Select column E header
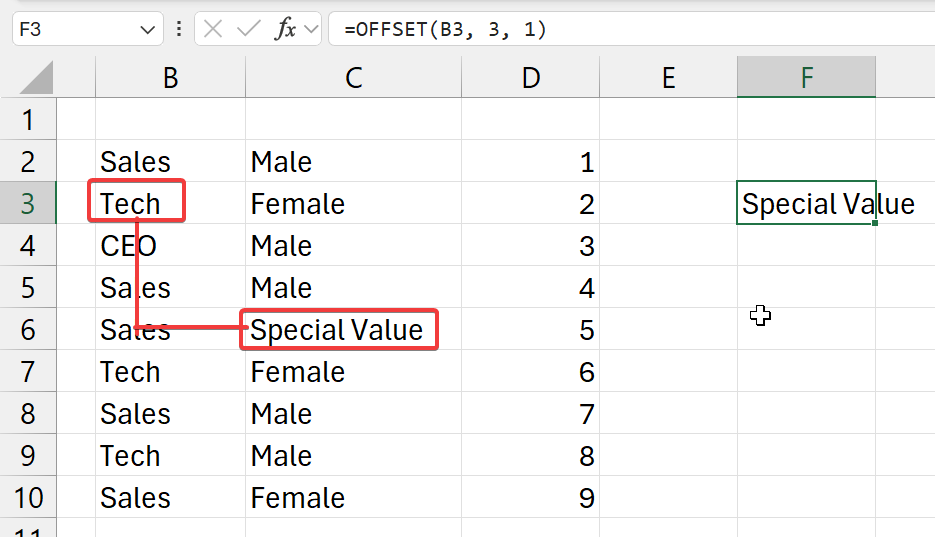Image resolution: width=935 pixels, height=537 pixels. 668,78
